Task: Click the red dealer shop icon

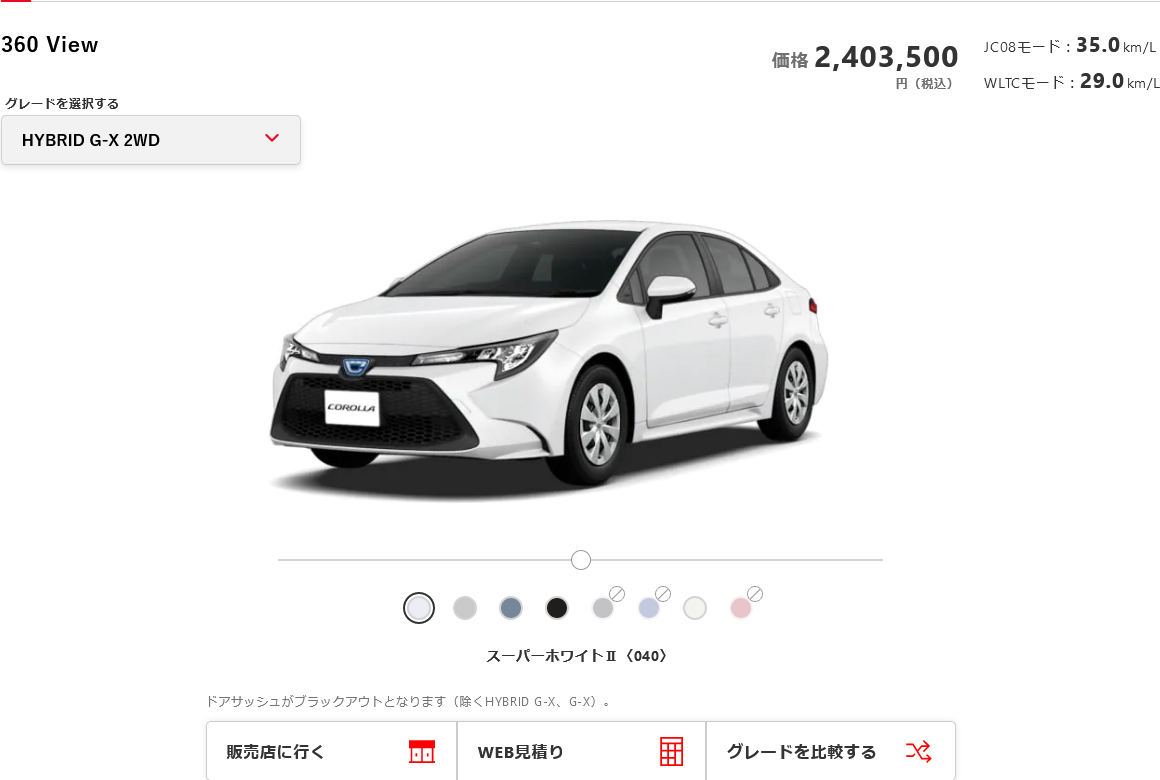Action: click(x=422, y=751)
